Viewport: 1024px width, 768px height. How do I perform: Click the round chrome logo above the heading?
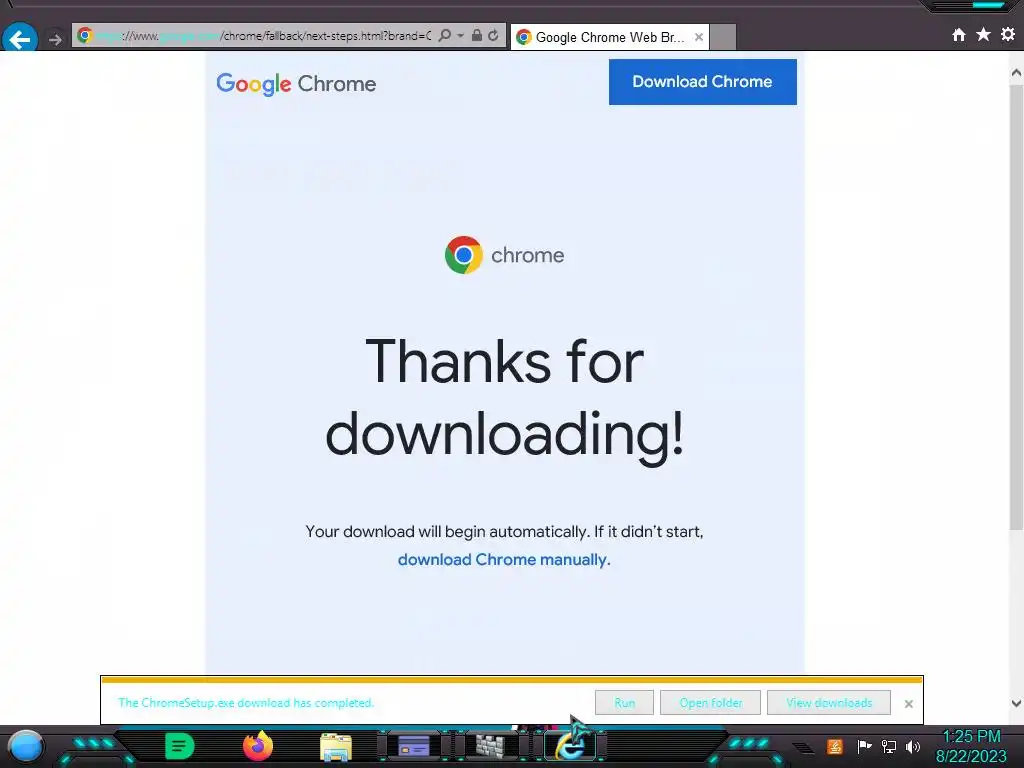coord(464,255)
